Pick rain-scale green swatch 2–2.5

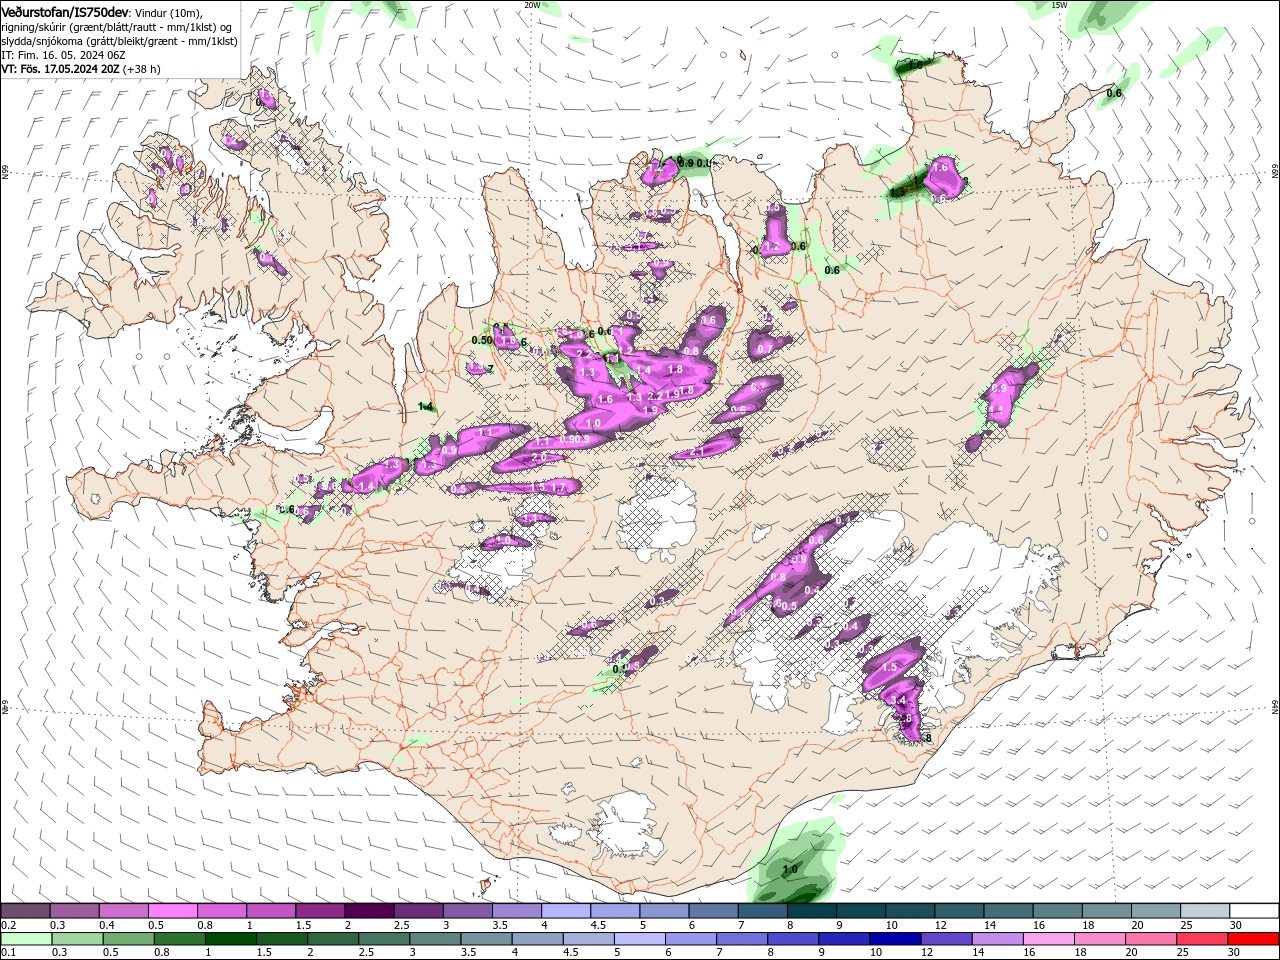click(332, 939)
